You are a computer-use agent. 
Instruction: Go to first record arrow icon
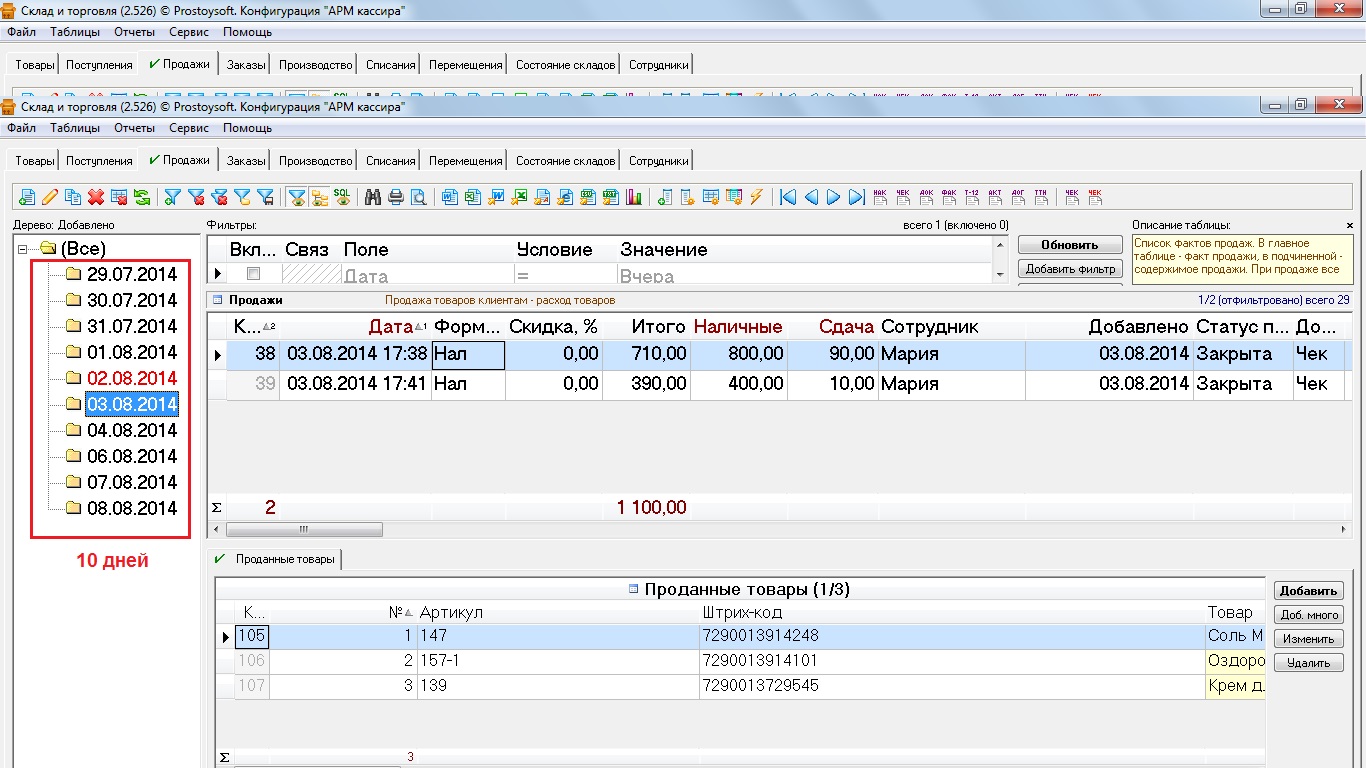788,197
